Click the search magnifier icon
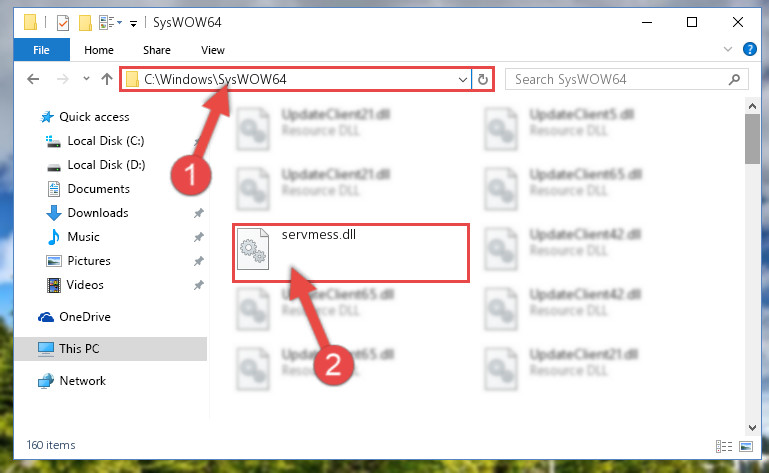769x473 pixels. 734,79
